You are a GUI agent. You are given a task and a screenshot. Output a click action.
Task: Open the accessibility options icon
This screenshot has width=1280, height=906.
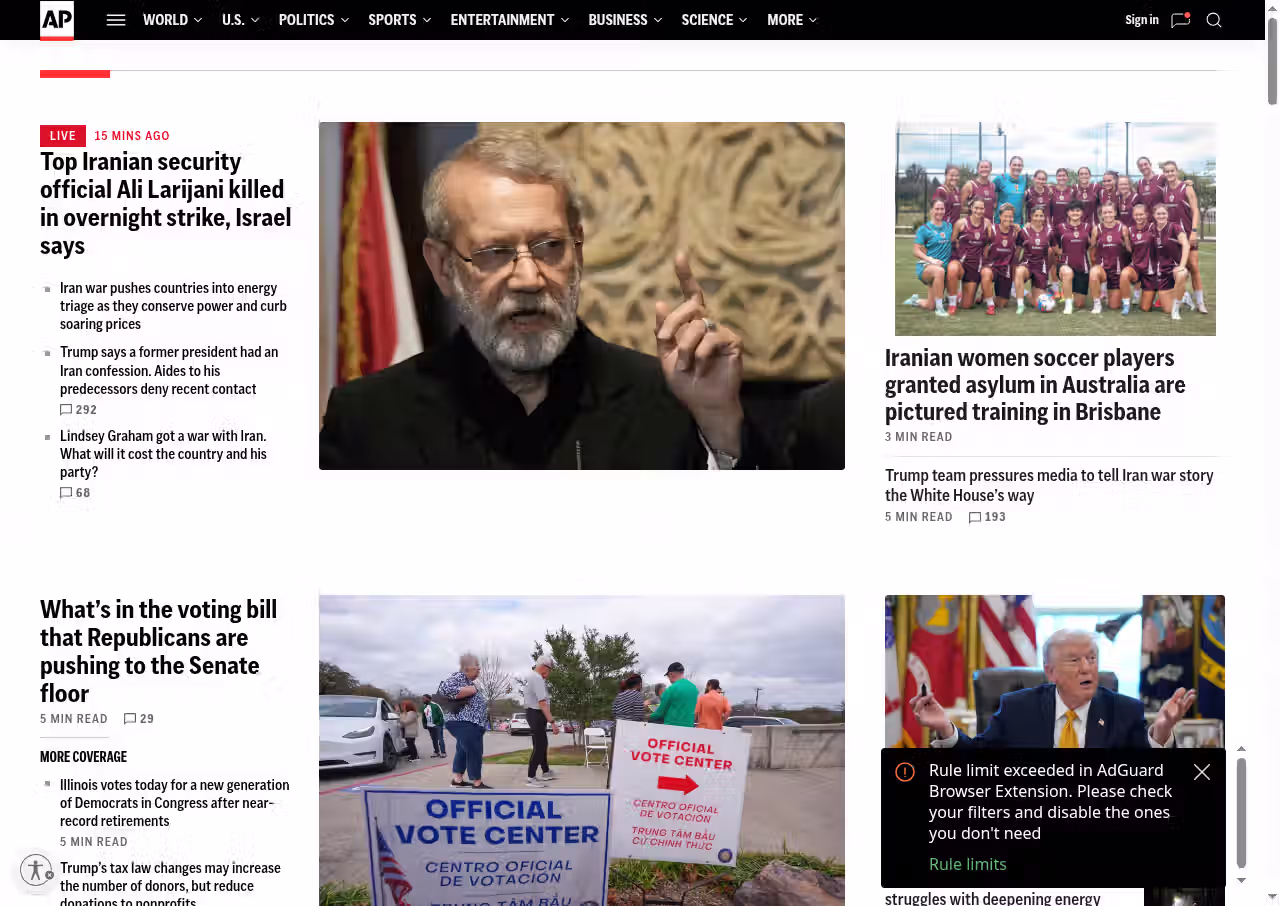coord(36,870)
